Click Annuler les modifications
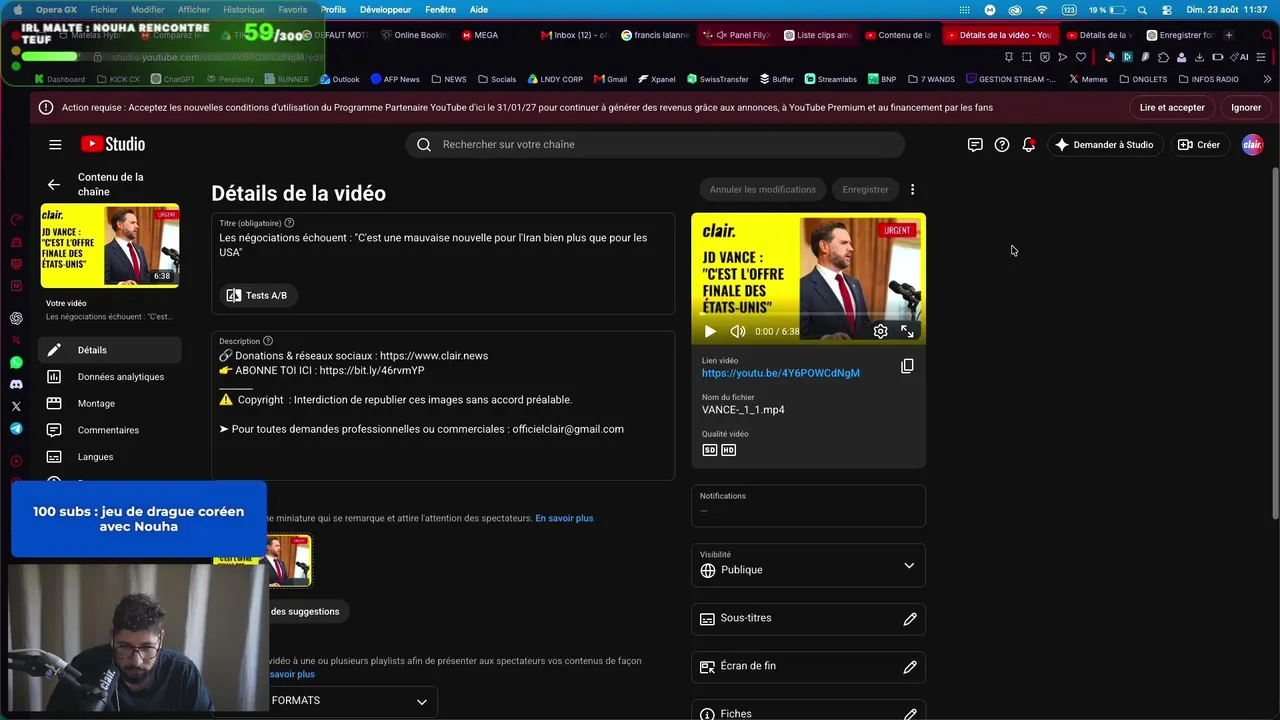This screenshot has width=1280, height=720. (763, 189)
